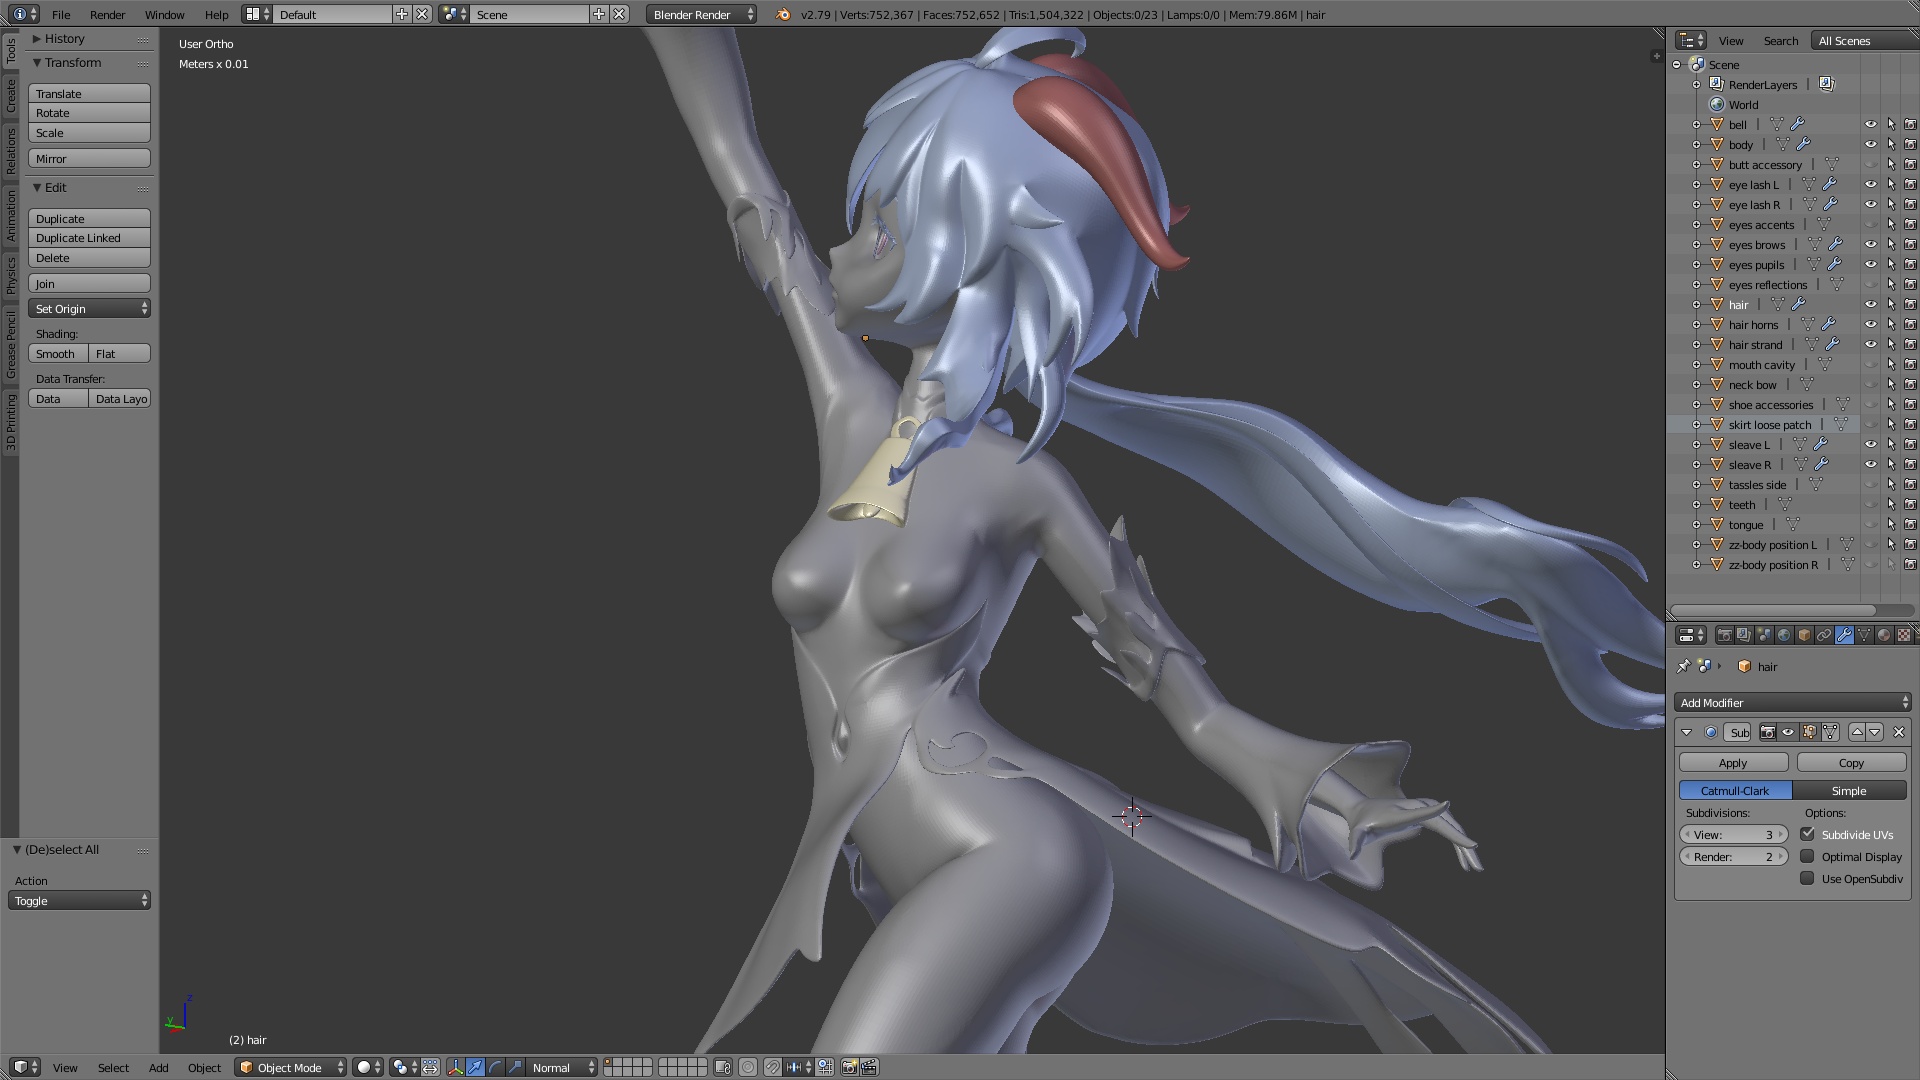Screen dimensions: 1920x1080
Task: Click the pin icon in the properties panel
Action: point(1684,666)
